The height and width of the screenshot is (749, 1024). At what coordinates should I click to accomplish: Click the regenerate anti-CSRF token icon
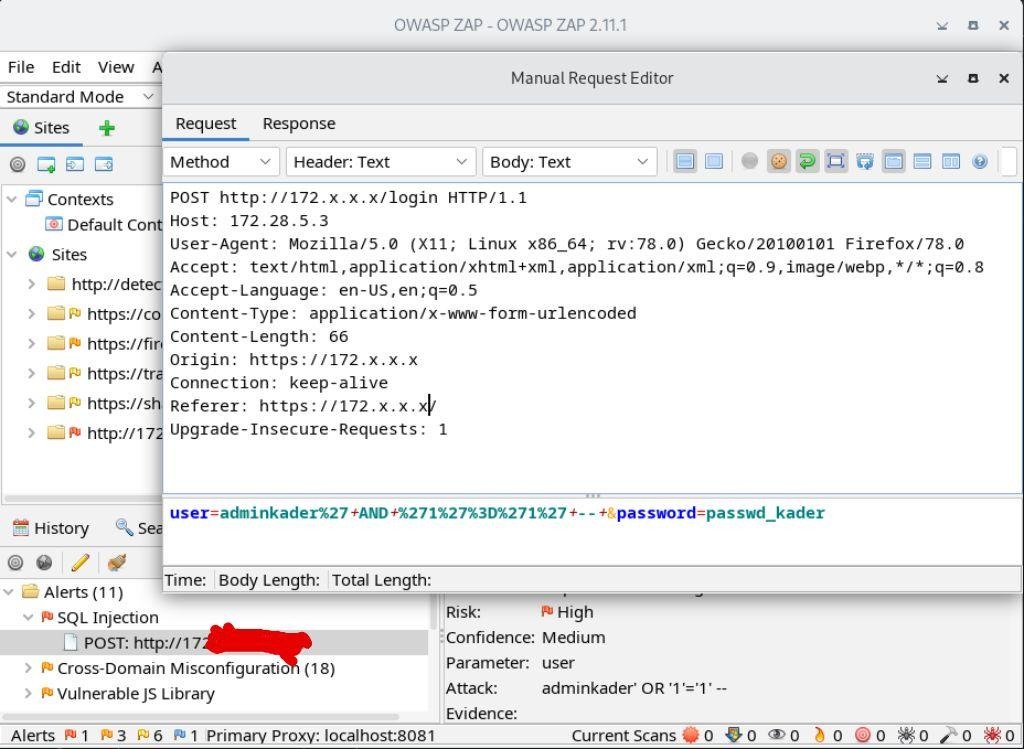(x=865, y=161)
